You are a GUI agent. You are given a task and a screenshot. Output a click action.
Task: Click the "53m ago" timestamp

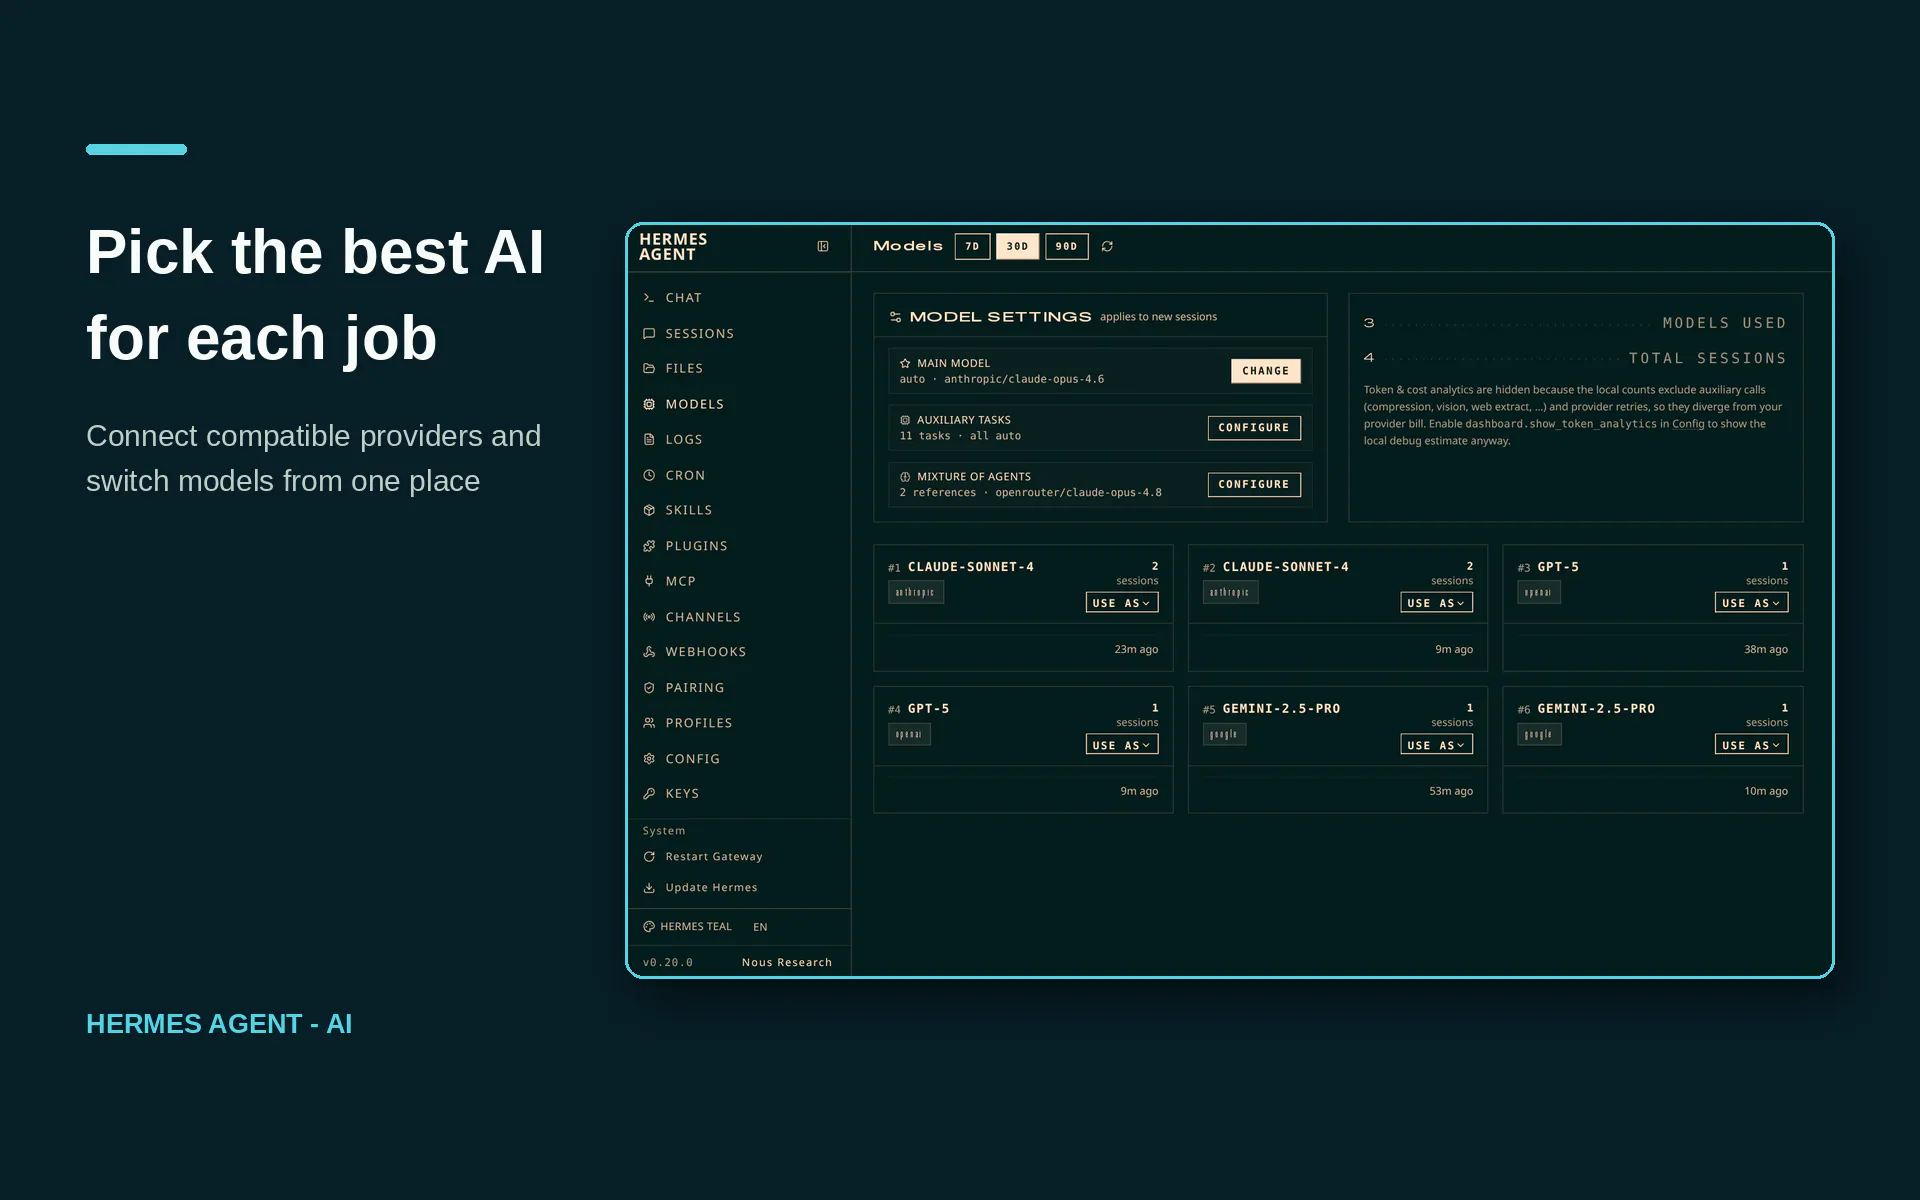(1451, 792)
